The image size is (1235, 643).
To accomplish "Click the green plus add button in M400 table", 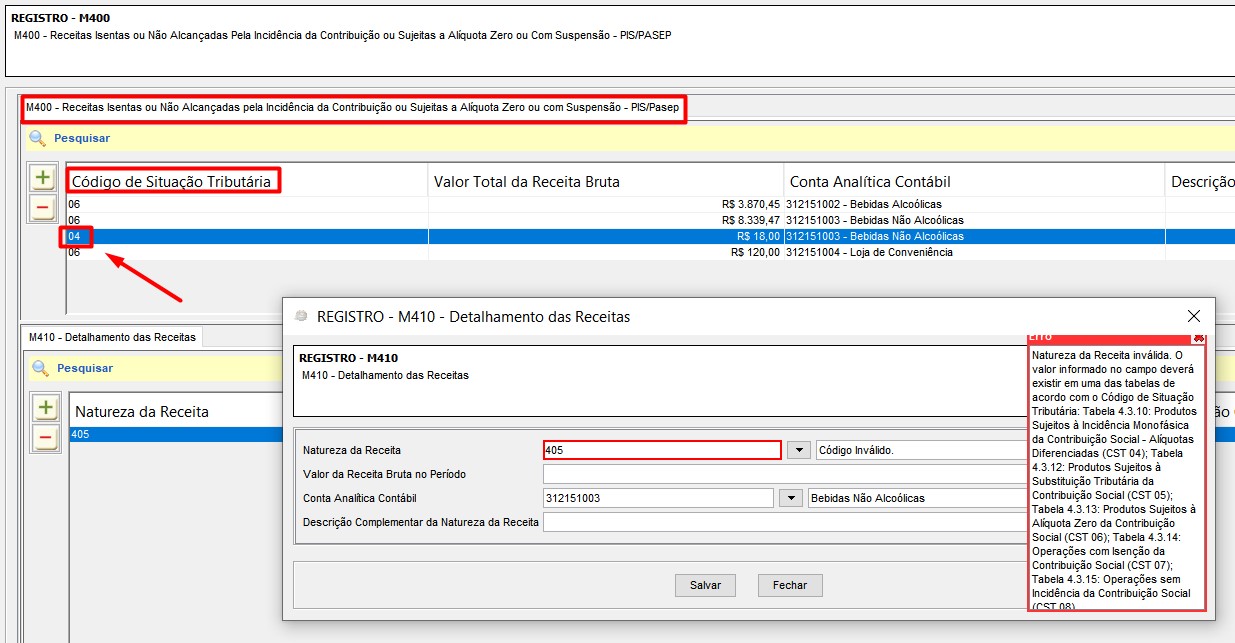I will coord(42,179).
